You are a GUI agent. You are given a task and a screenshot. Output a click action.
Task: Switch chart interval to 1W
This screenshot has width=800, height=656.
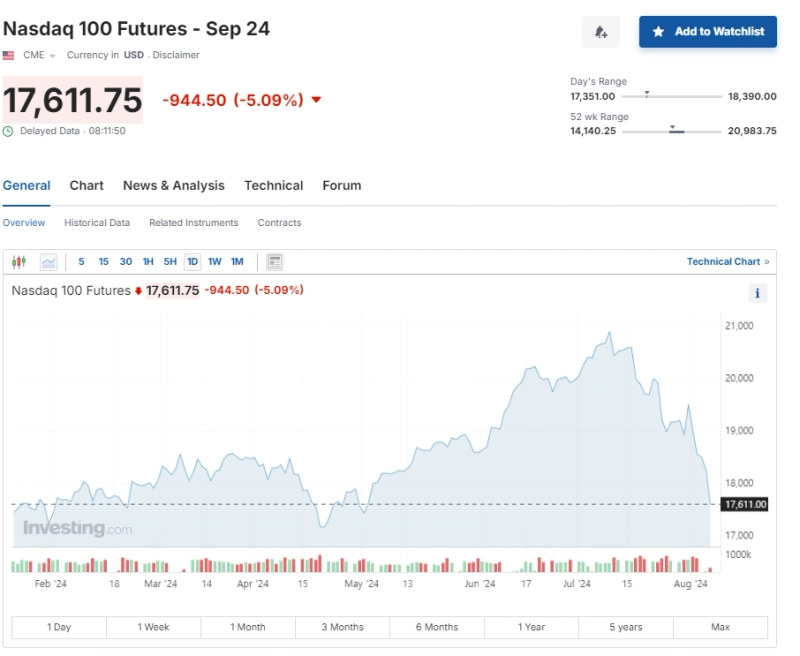point(215,262)
